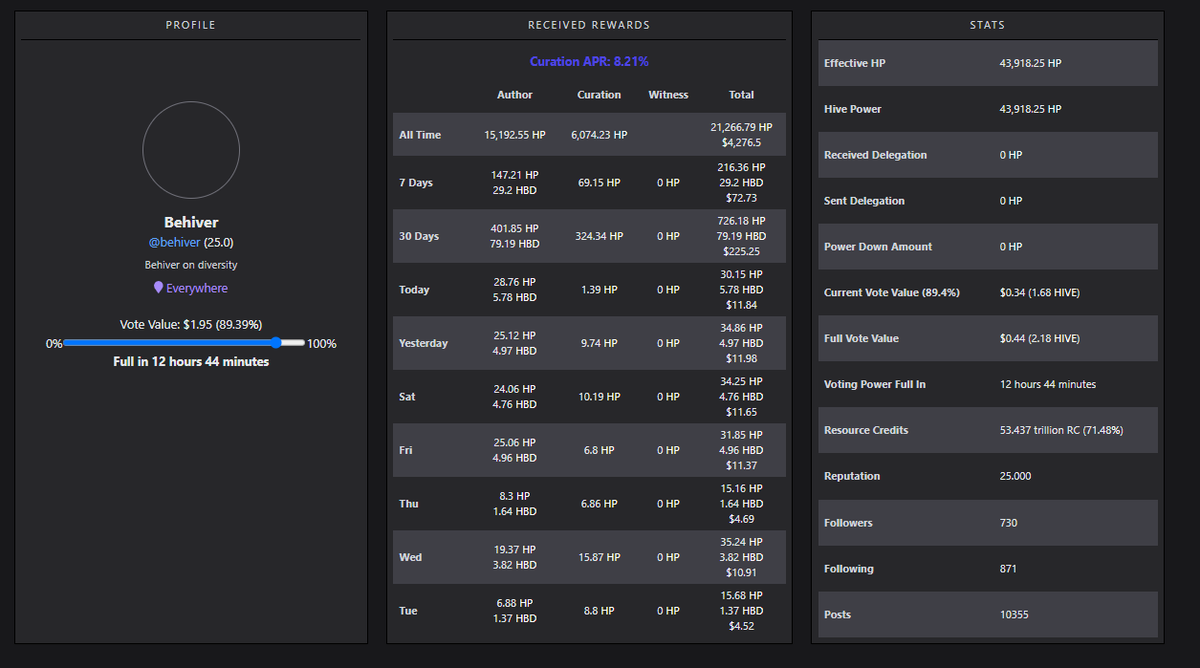Screen dimensions: 1200x668
Task: Click the 10.19 HP curation value for Sat
Action: coord(599,397)
